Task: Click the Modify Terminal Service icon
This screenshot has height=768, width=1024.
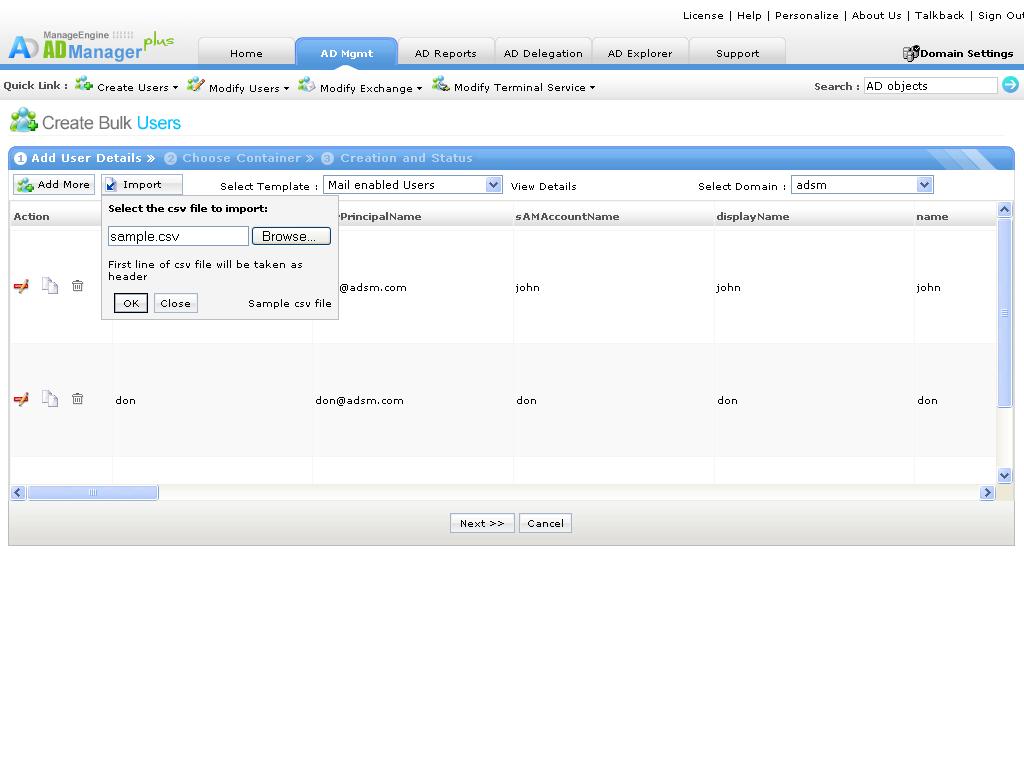Action: tap(441, 84)
